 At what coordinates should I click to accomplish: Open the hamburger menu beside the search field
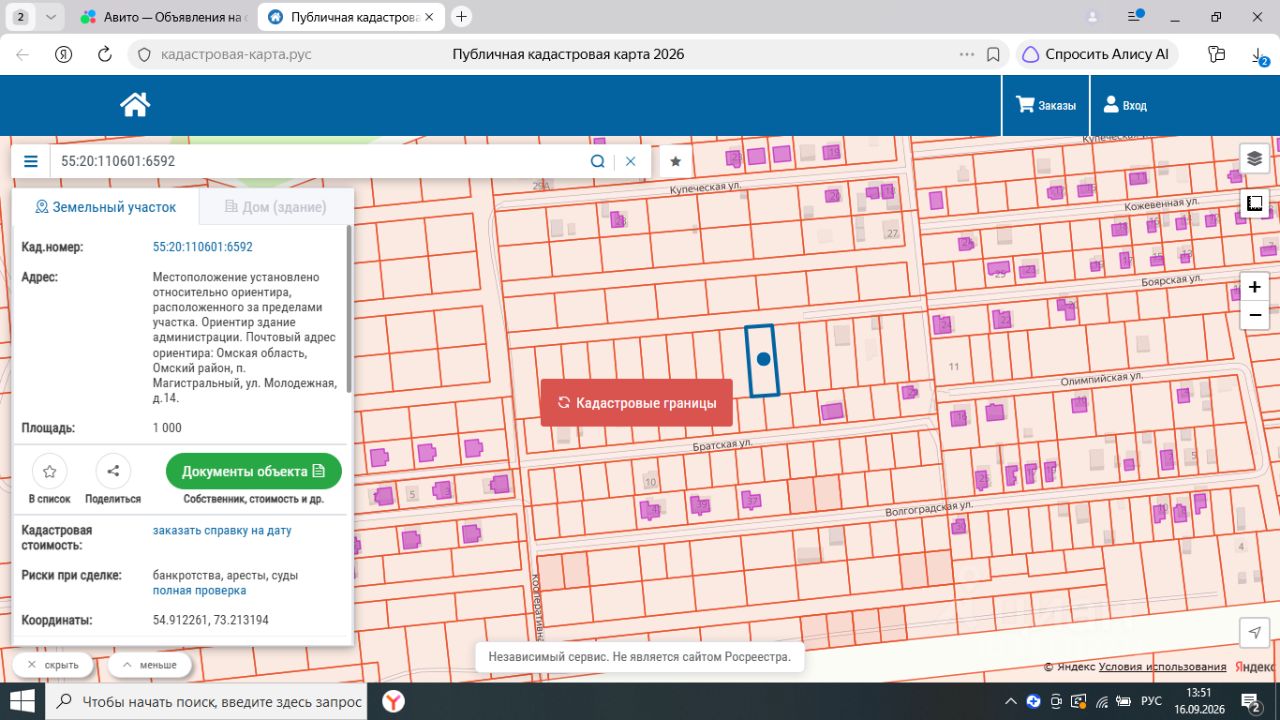tap(31, 161)
